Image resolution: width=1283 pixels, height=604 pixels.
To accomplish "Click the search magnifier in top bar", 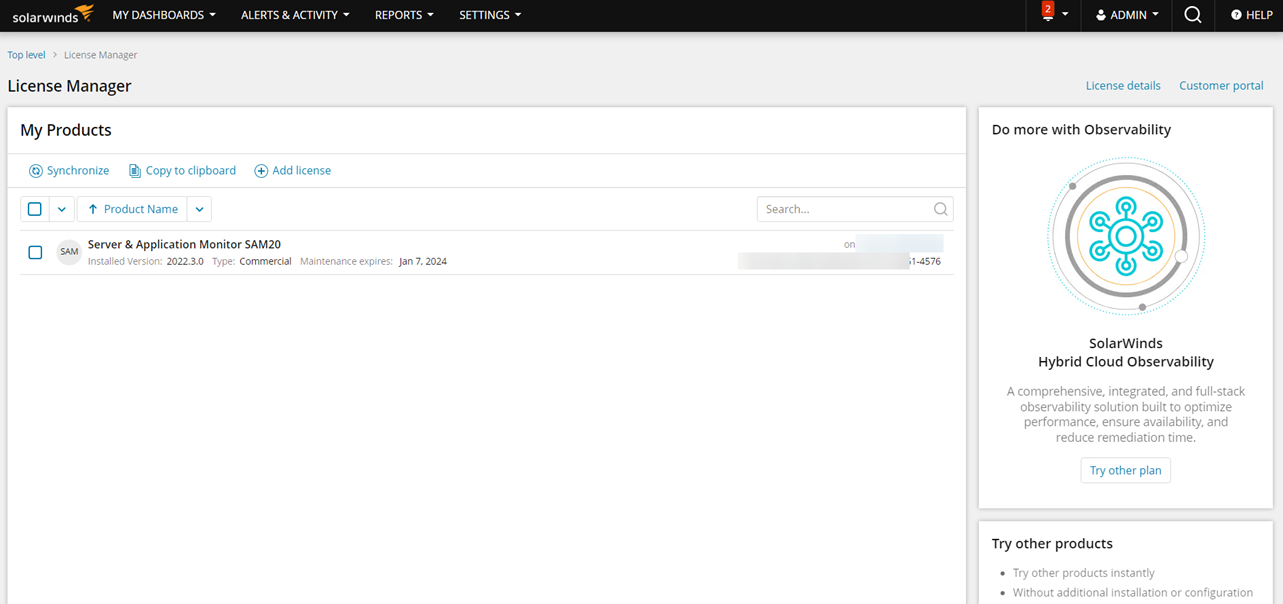I will tap(1192, 15).
